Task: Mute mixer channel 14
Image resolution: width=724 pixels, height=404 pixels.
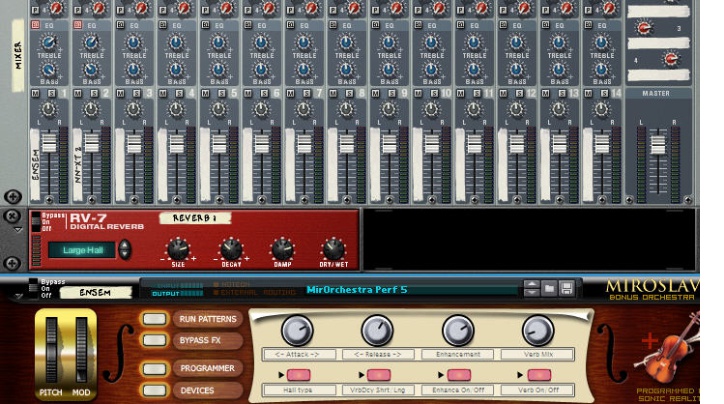Action: pos(588,94)
